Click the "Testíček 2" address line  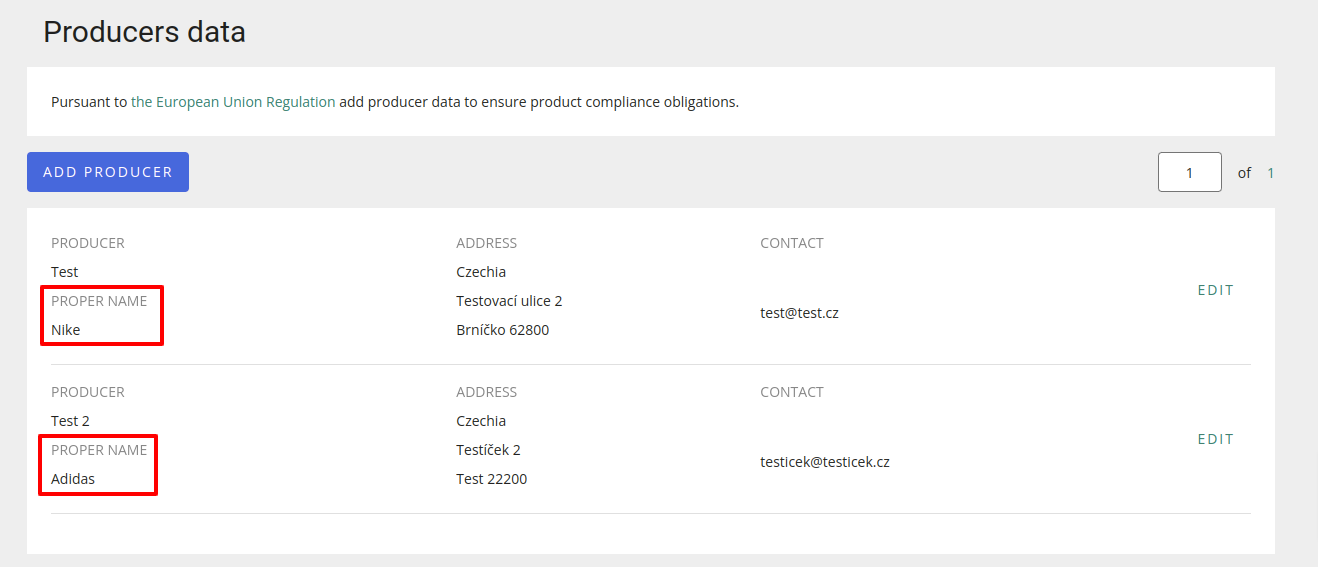488,450
